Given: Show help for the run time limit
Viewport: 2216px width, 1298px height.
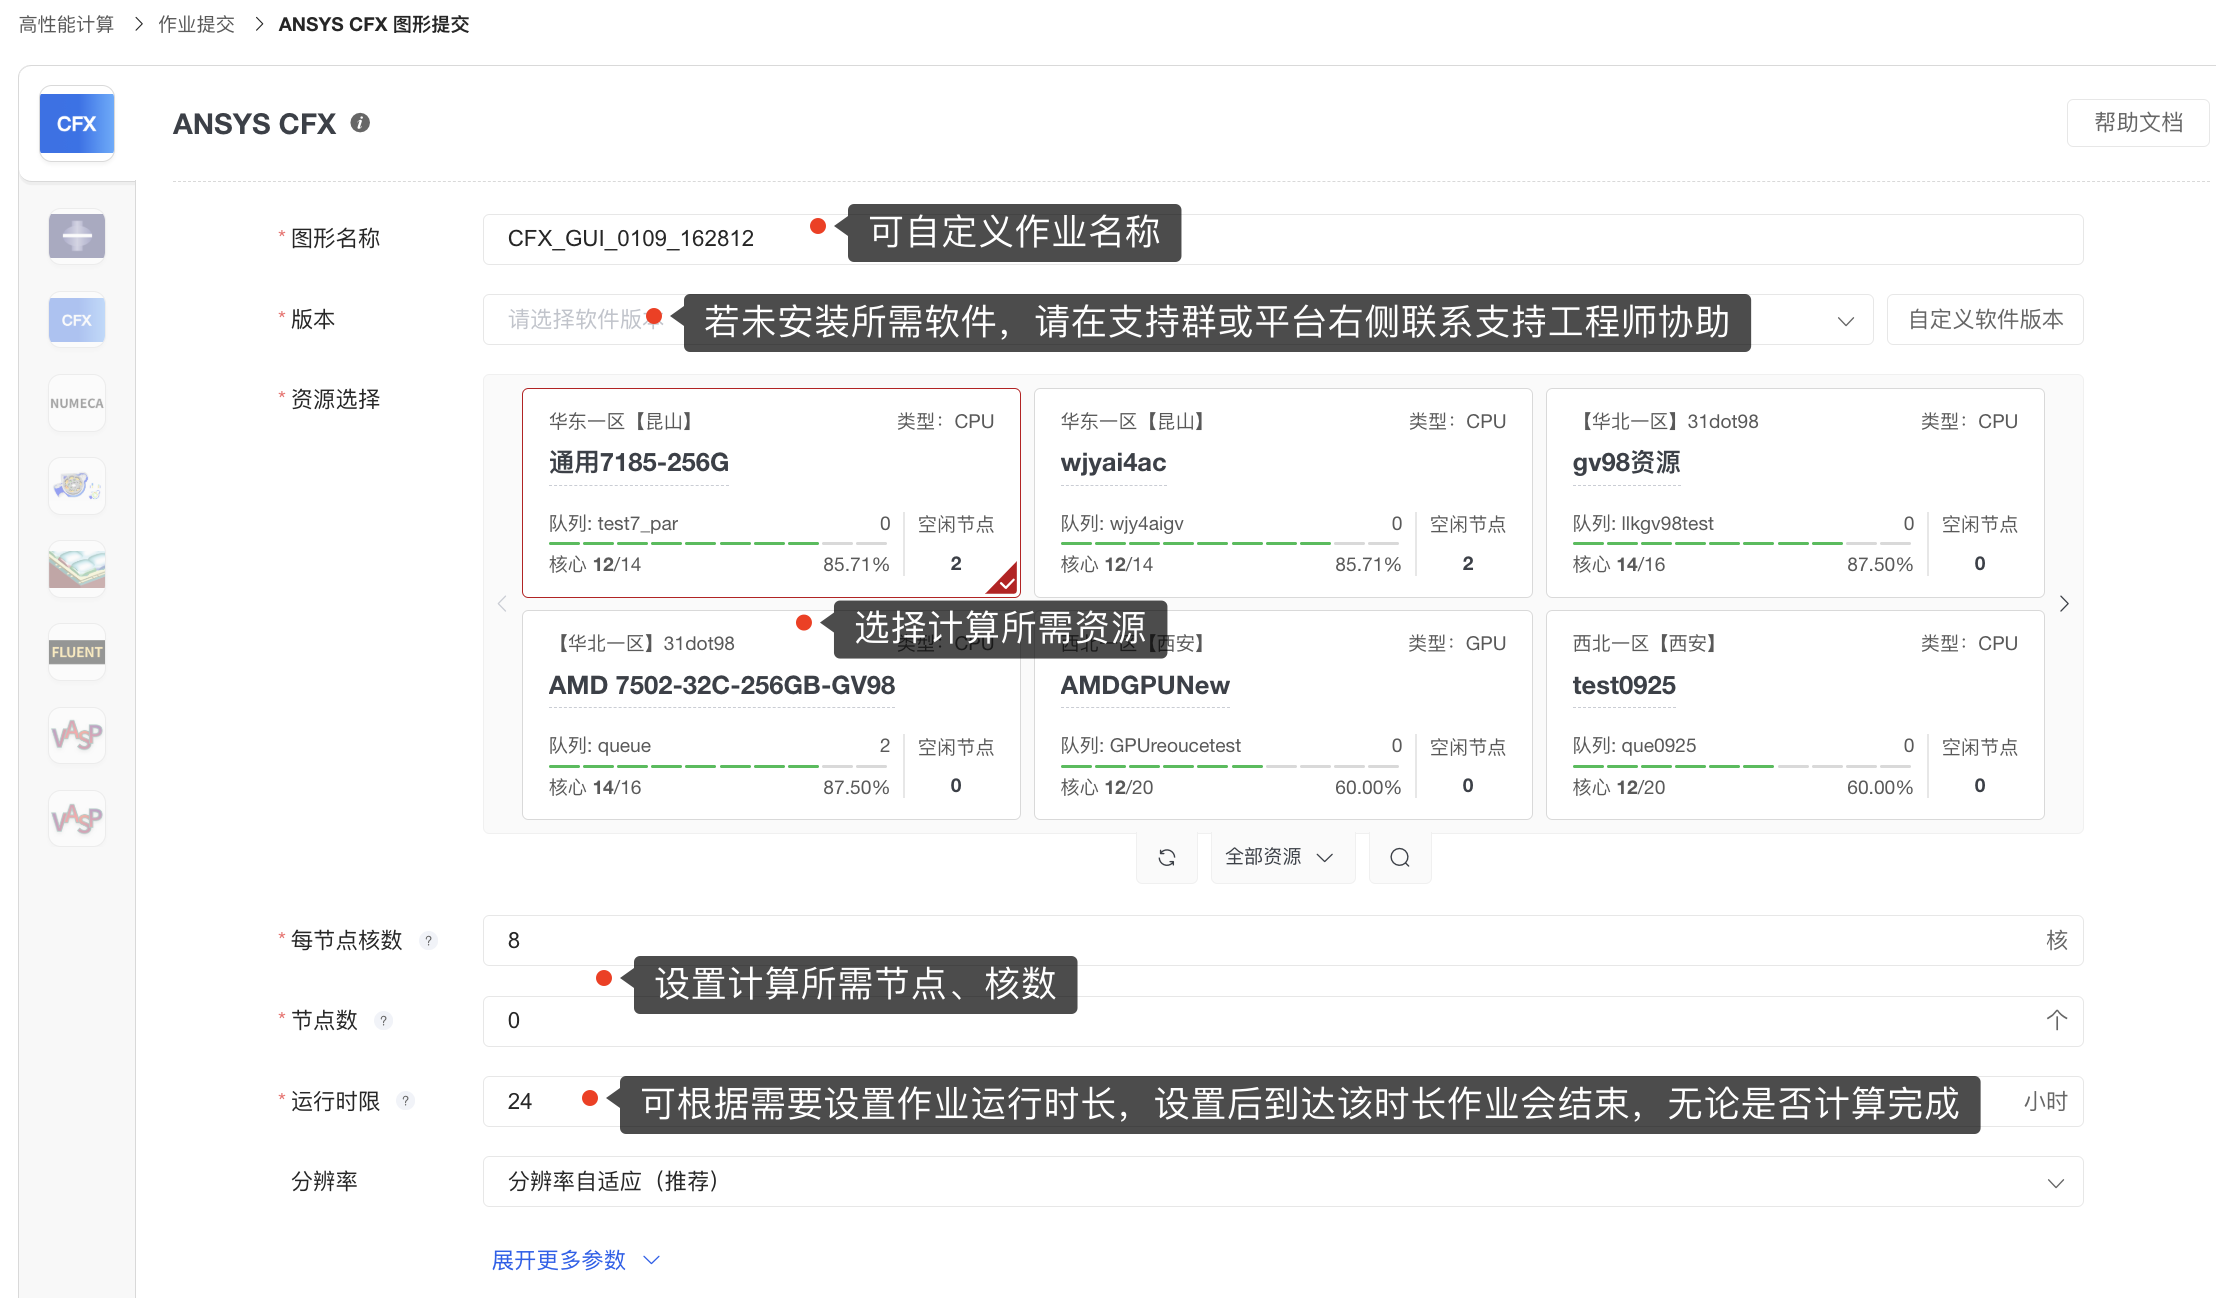Looking at the screenshot, I should 405,1101.
